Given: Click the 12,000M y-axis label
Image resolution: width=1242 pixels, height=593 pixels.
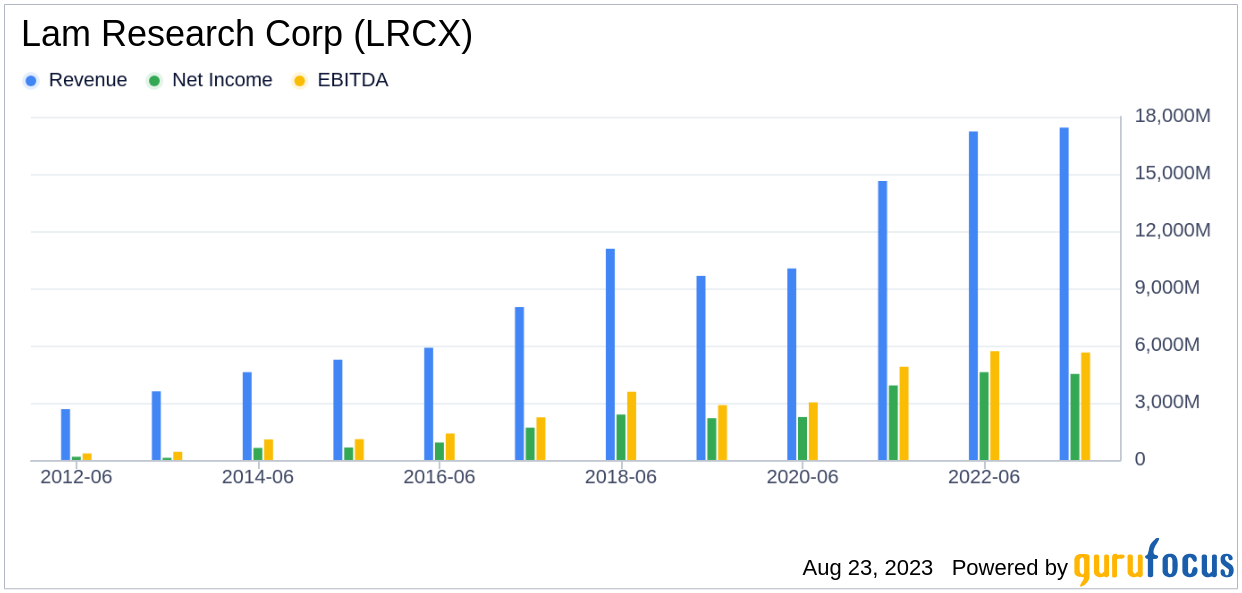Looking at the screenshot, I should [1173, 230].
